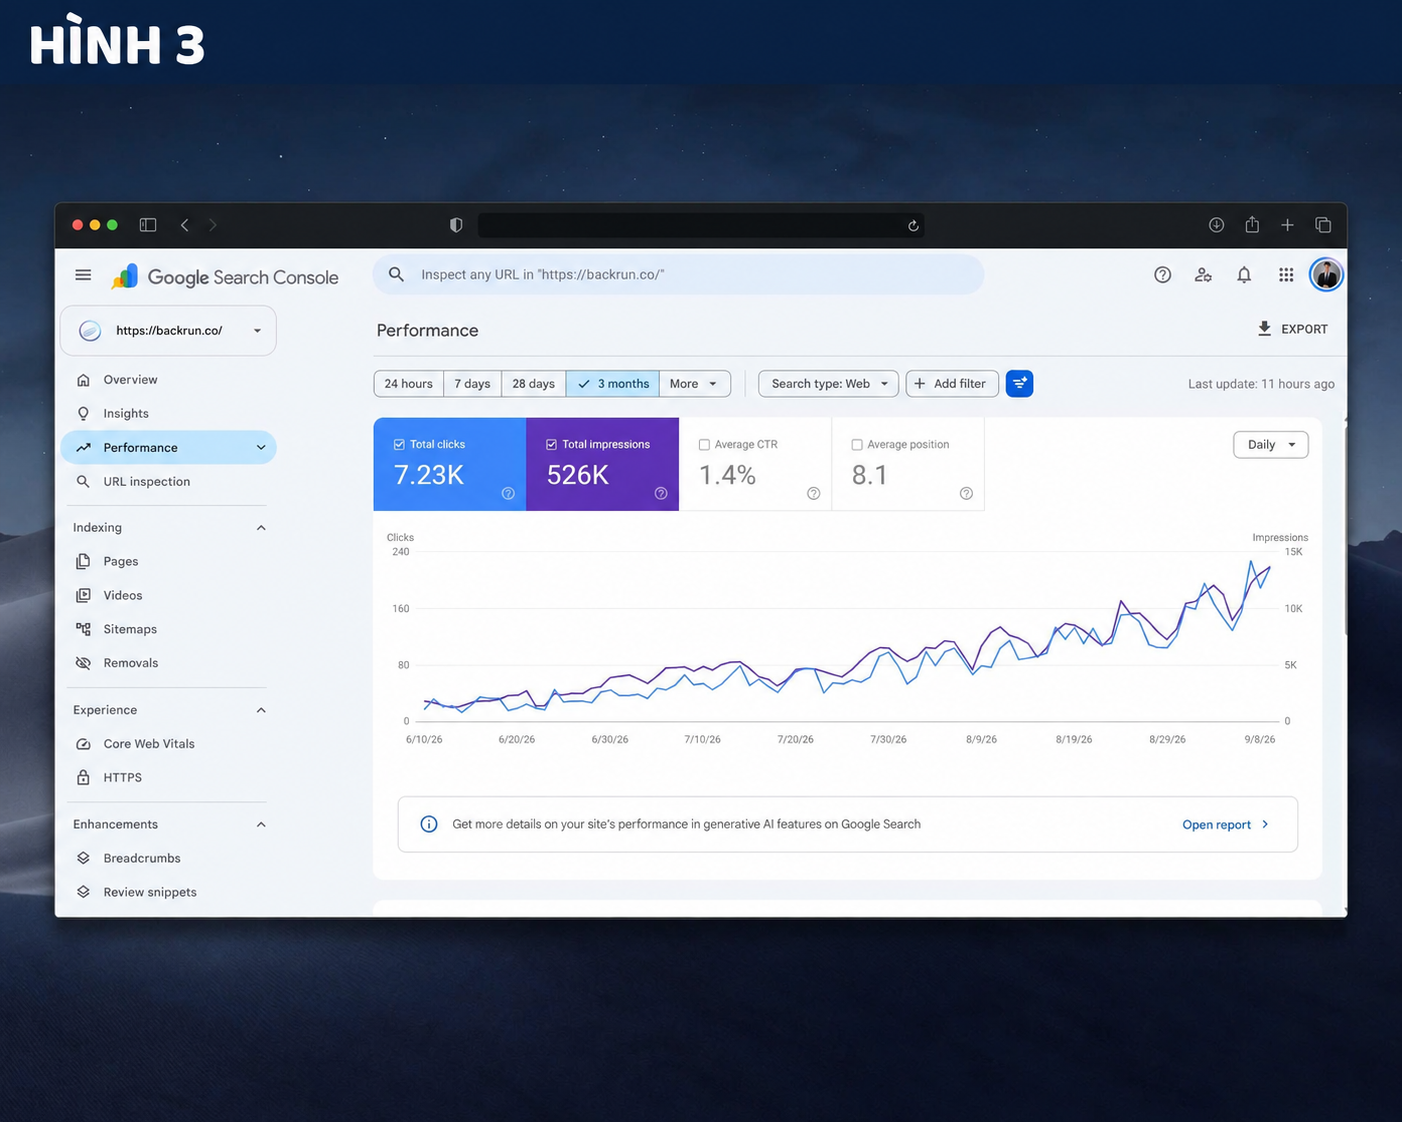The height and width of the screenshot is (1122, 1402).
Task: Collapse the Experience section
Action: 261,710
